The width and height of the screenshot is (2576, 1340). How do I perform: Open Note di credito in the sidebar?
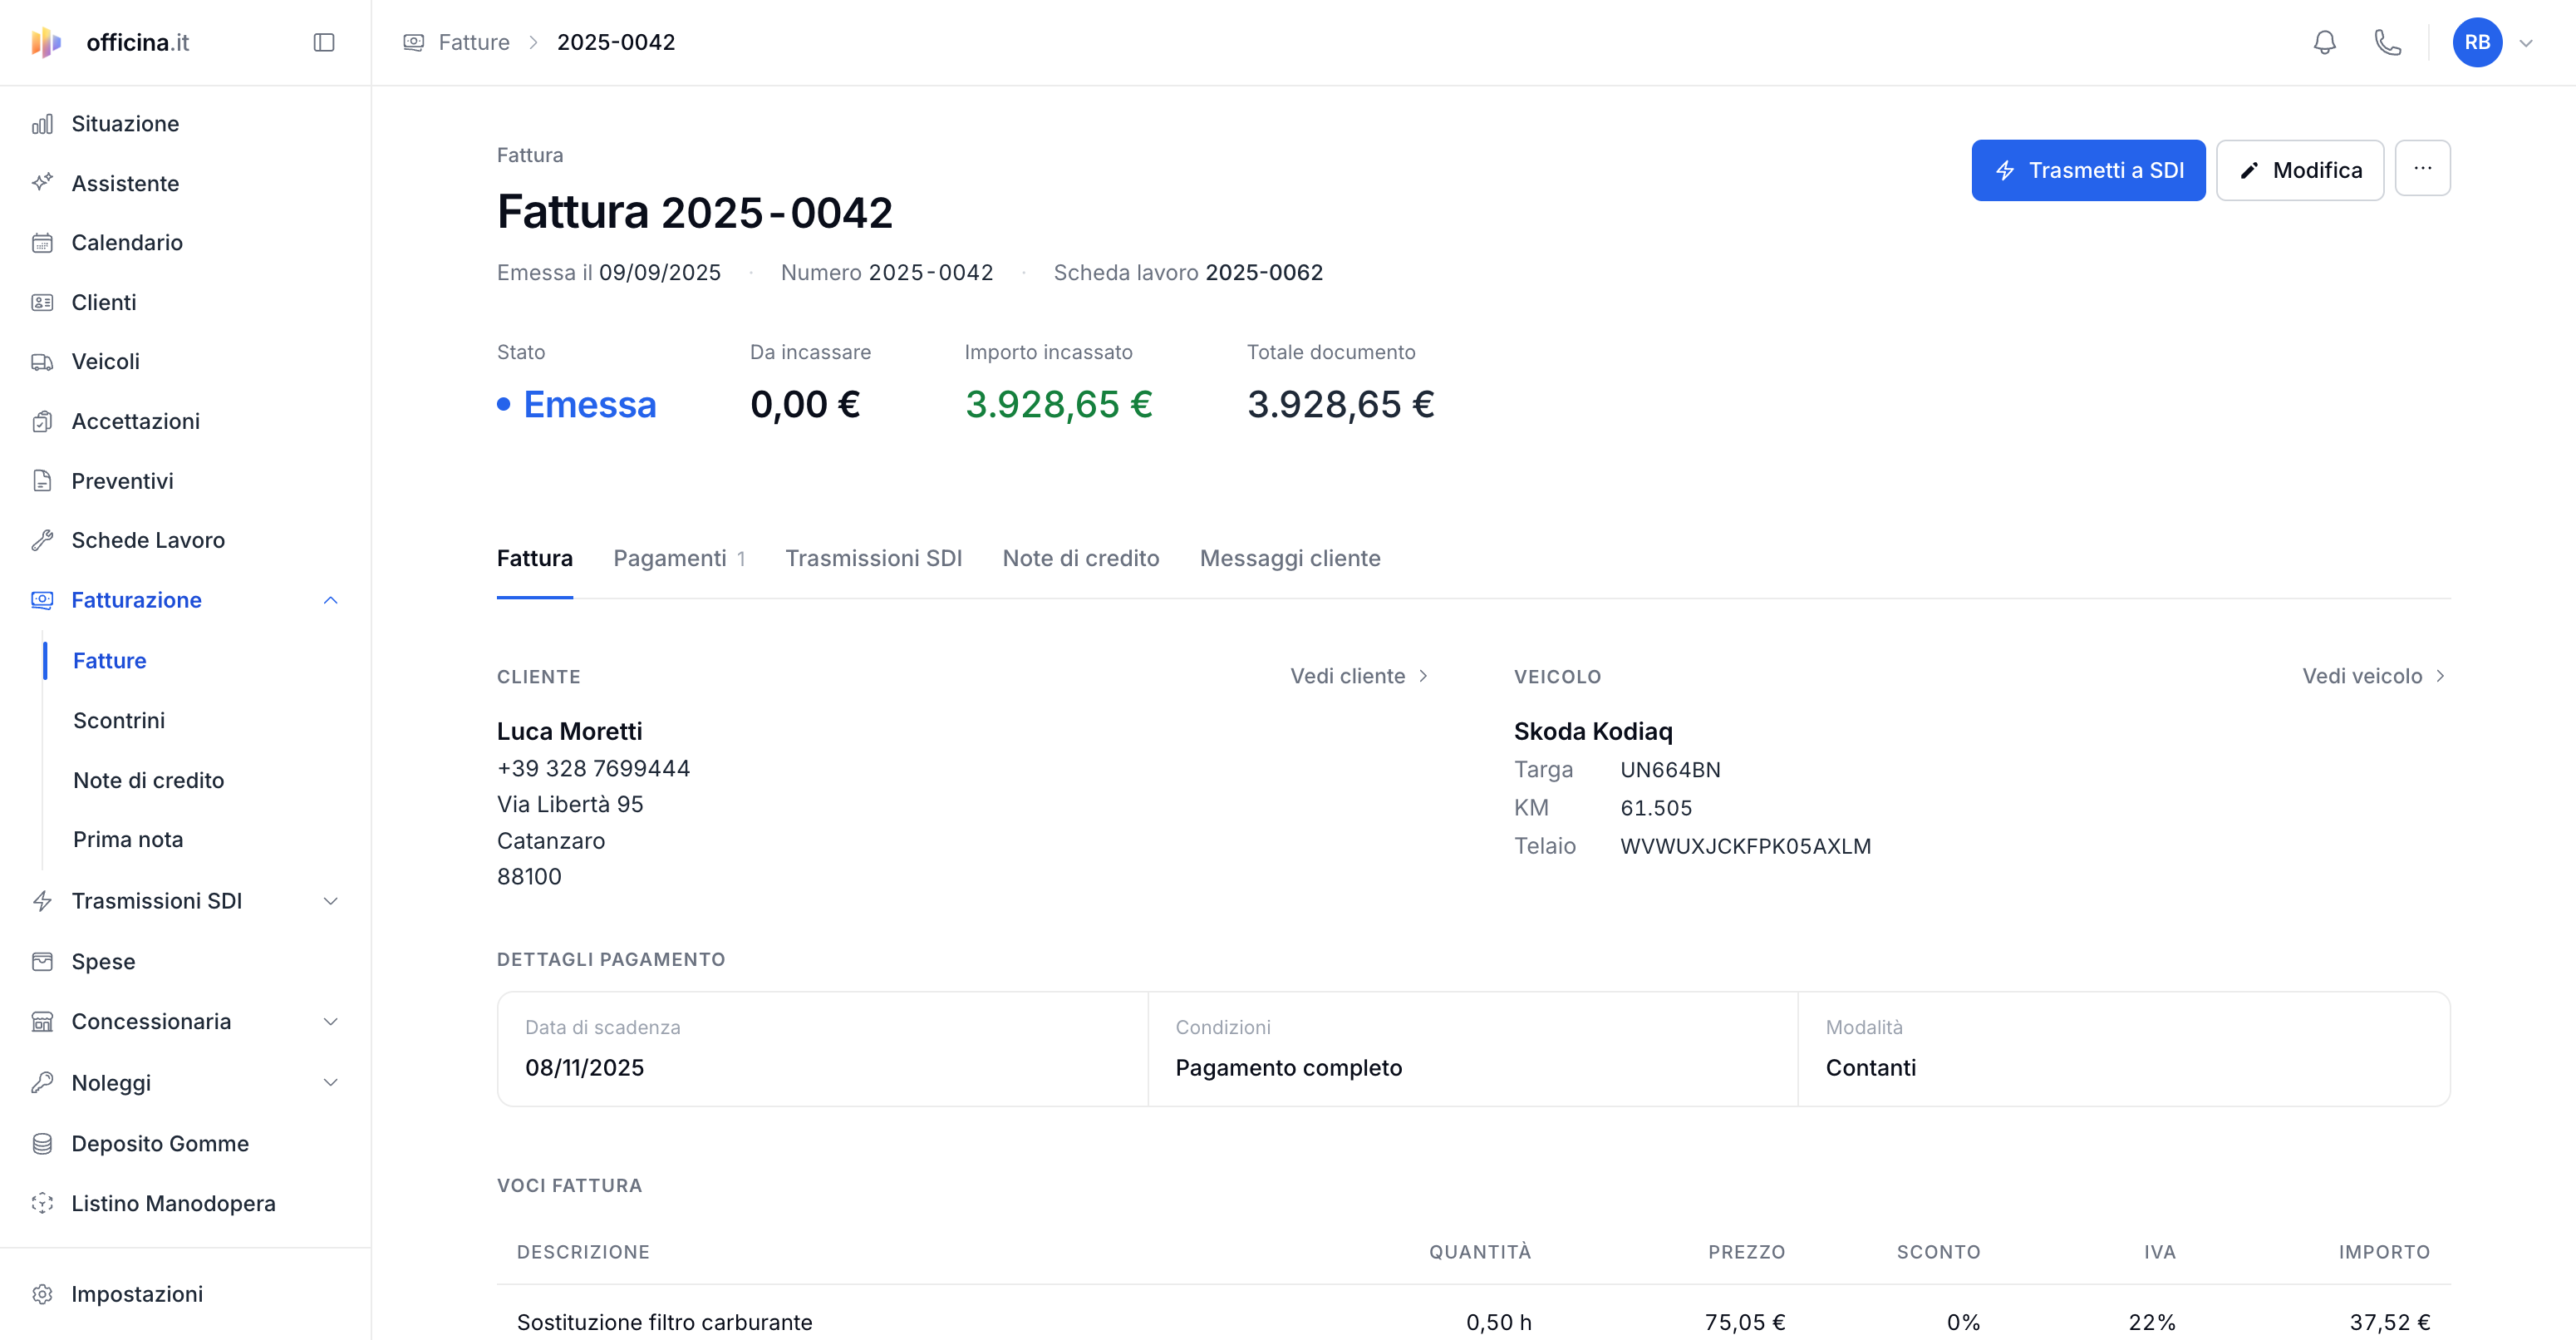pyautogui.click(x=148, y=780)
